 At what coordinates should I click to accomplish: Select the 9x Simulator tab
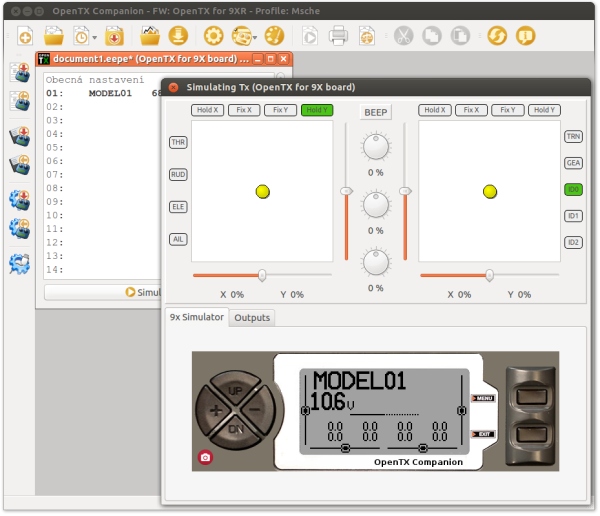[196, 318]
